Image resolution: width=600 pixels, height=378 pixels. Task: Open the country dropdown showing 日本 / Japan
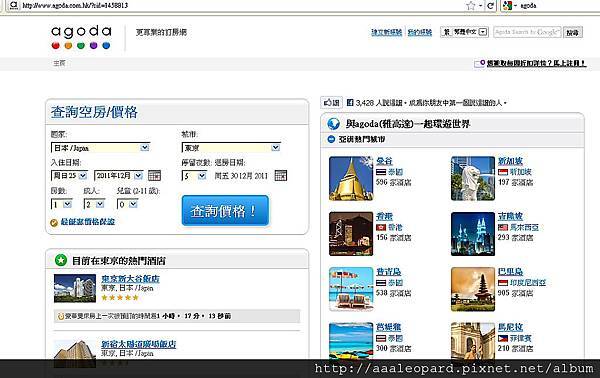100,148
